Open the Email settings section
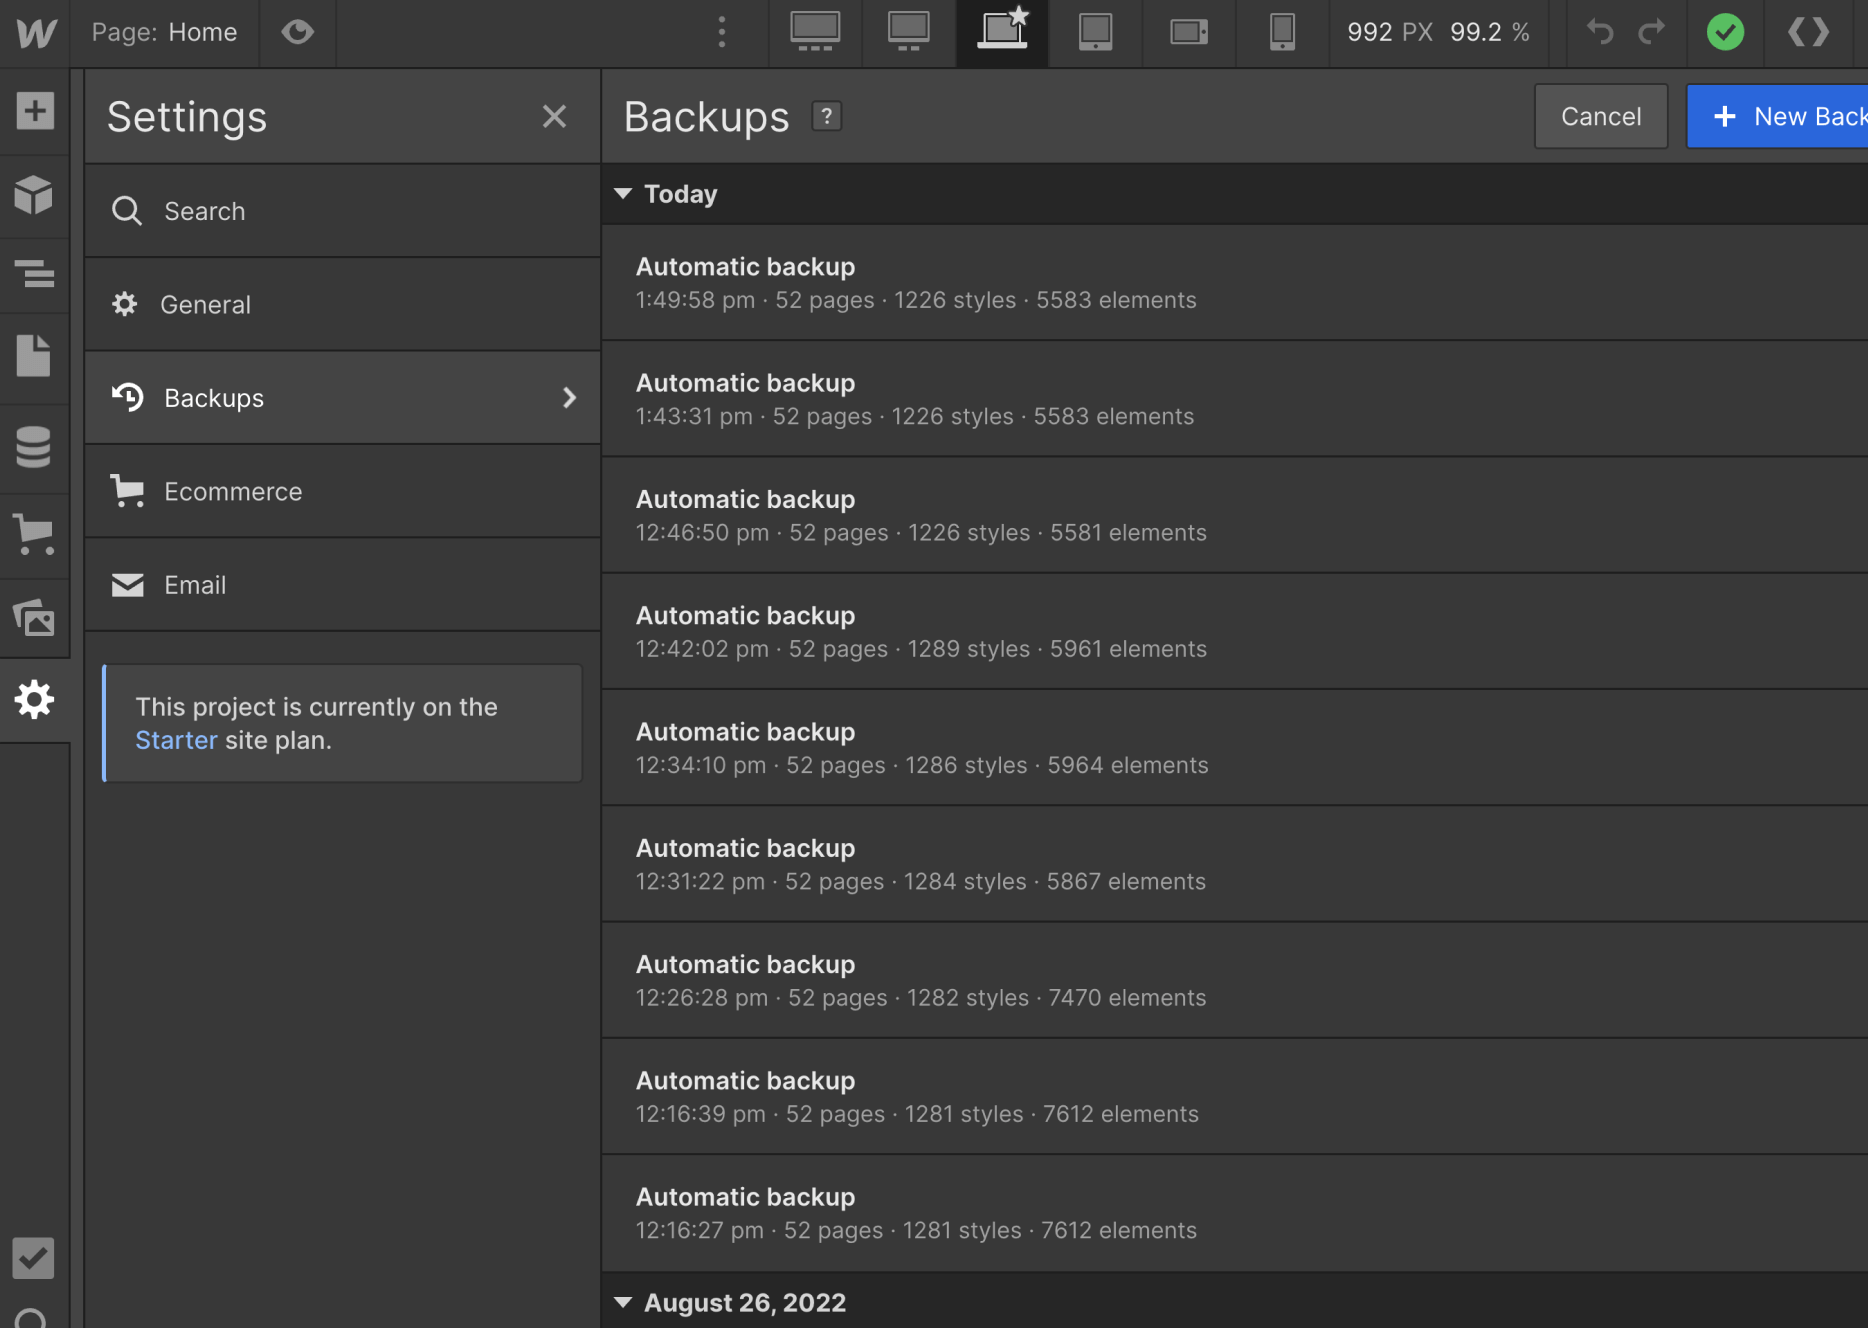Viewport: 1868px width, 1328px height. tap(195, 585)
